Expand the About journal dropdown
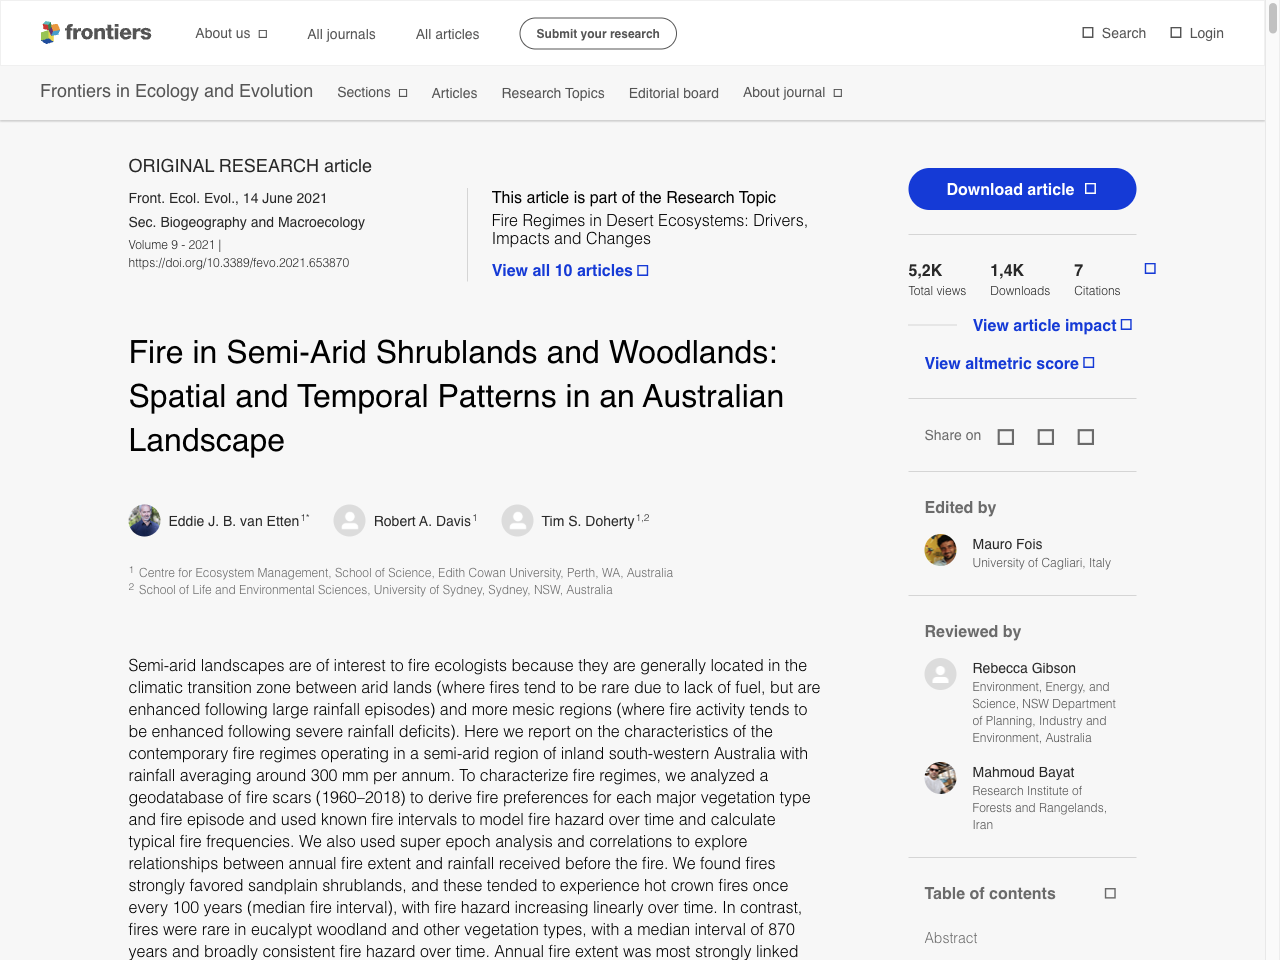 [792, 93]
